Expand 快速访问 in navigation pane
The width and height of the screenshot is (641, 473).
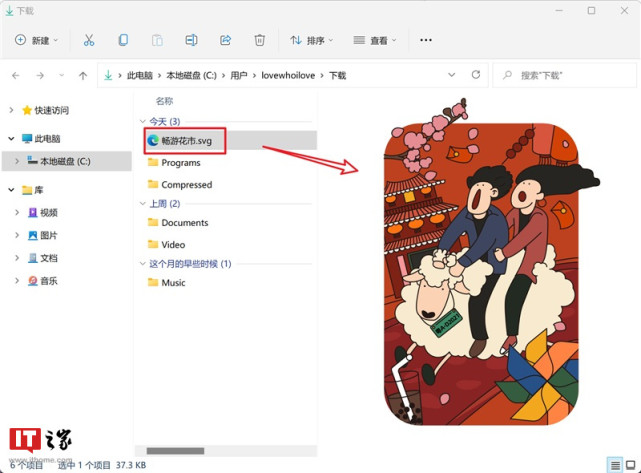(x=11, y=110)
